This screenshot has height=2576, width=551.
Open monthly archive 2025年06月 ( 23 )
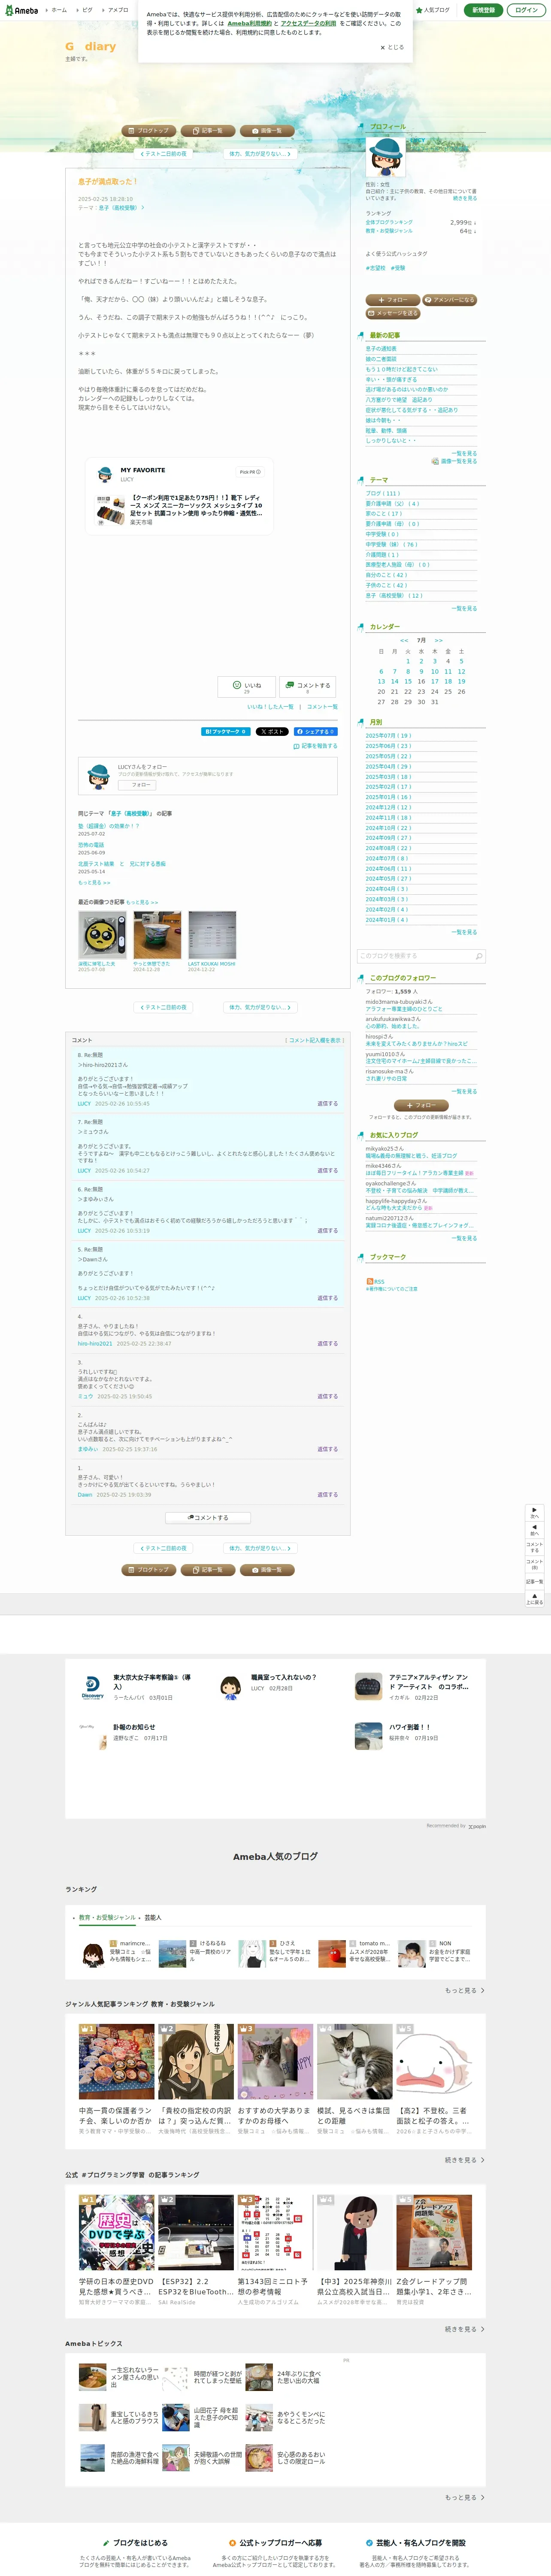[x=388, y=746]
